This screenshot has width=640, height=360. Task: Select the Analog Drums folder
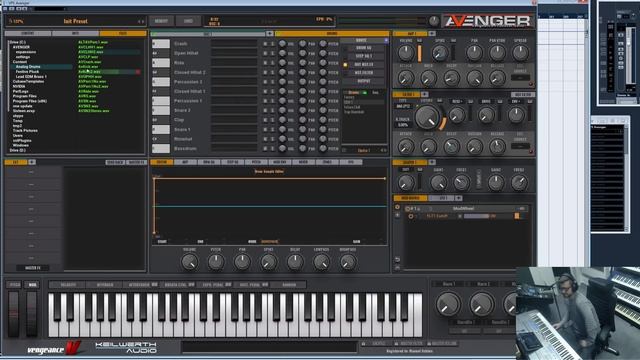pyautogui.click(x=28, y=67)
